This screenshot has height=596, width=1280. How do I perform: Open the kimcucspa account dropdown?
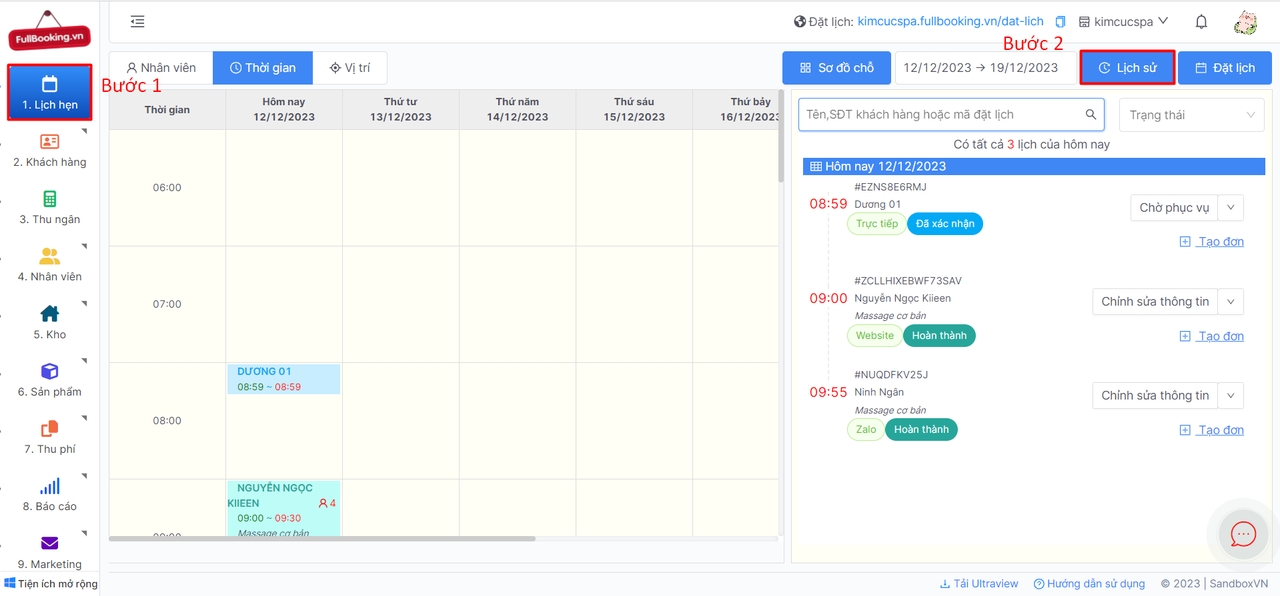(1124, 22)
